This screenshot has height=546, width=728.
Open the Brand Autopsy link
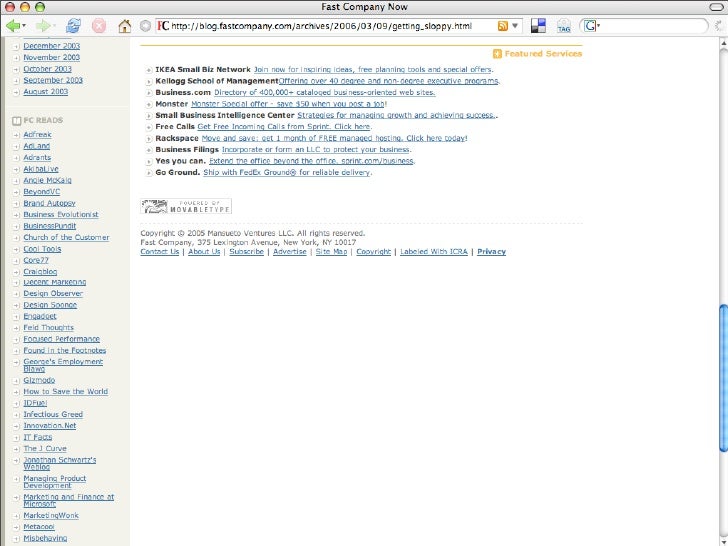pyautogui.click(x=49, y=203)
